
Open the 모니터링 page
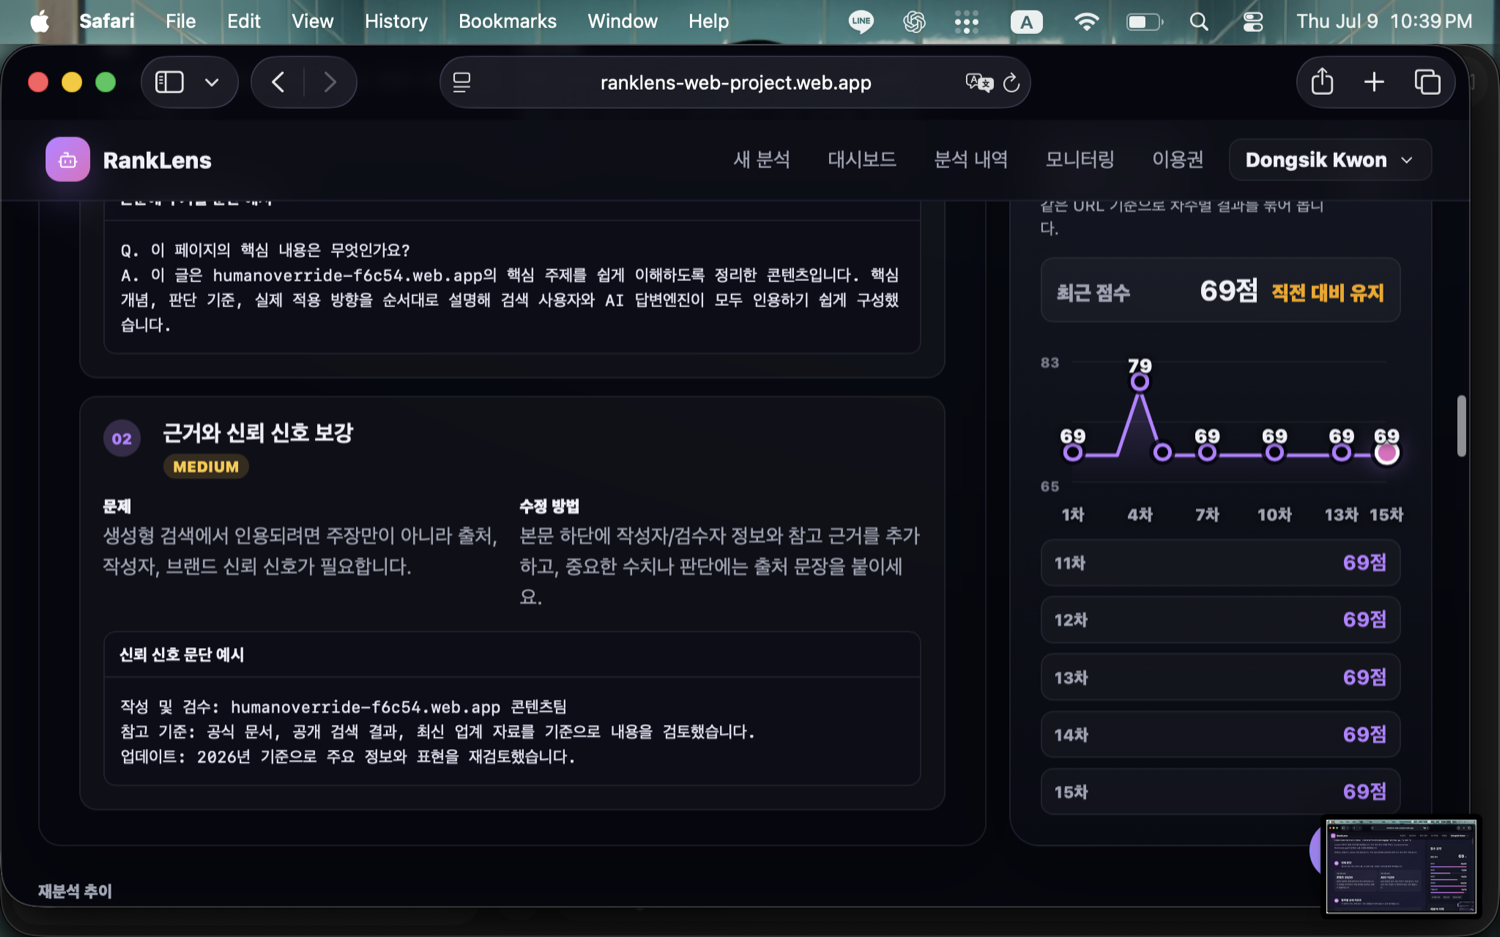coord(1080,160)
